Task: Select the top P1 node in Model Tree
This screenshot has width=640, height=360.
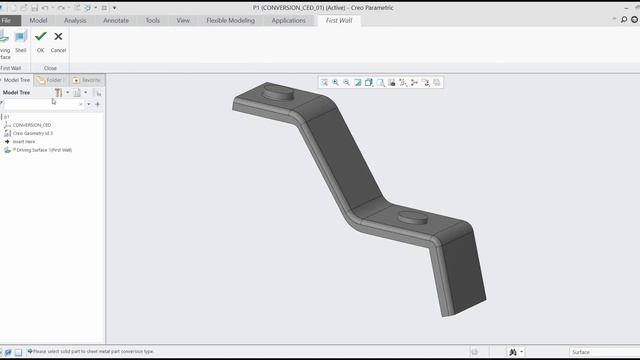Action: (x=7, y=117)
